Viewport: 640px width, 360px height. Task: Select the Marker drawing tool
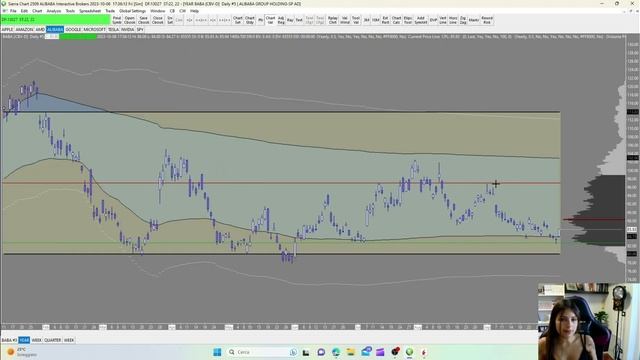(474, 20)
